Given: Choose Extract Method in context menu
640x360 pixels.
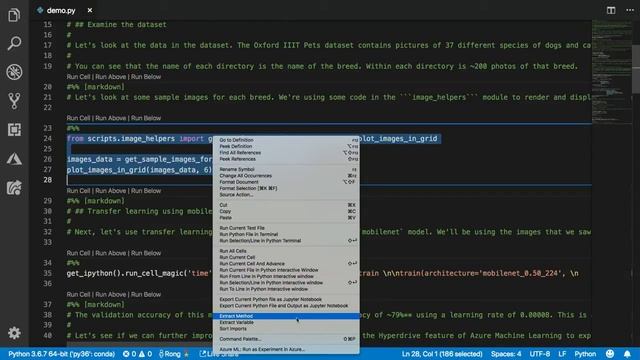Looking at the screenshot, I should click(286, 316).
